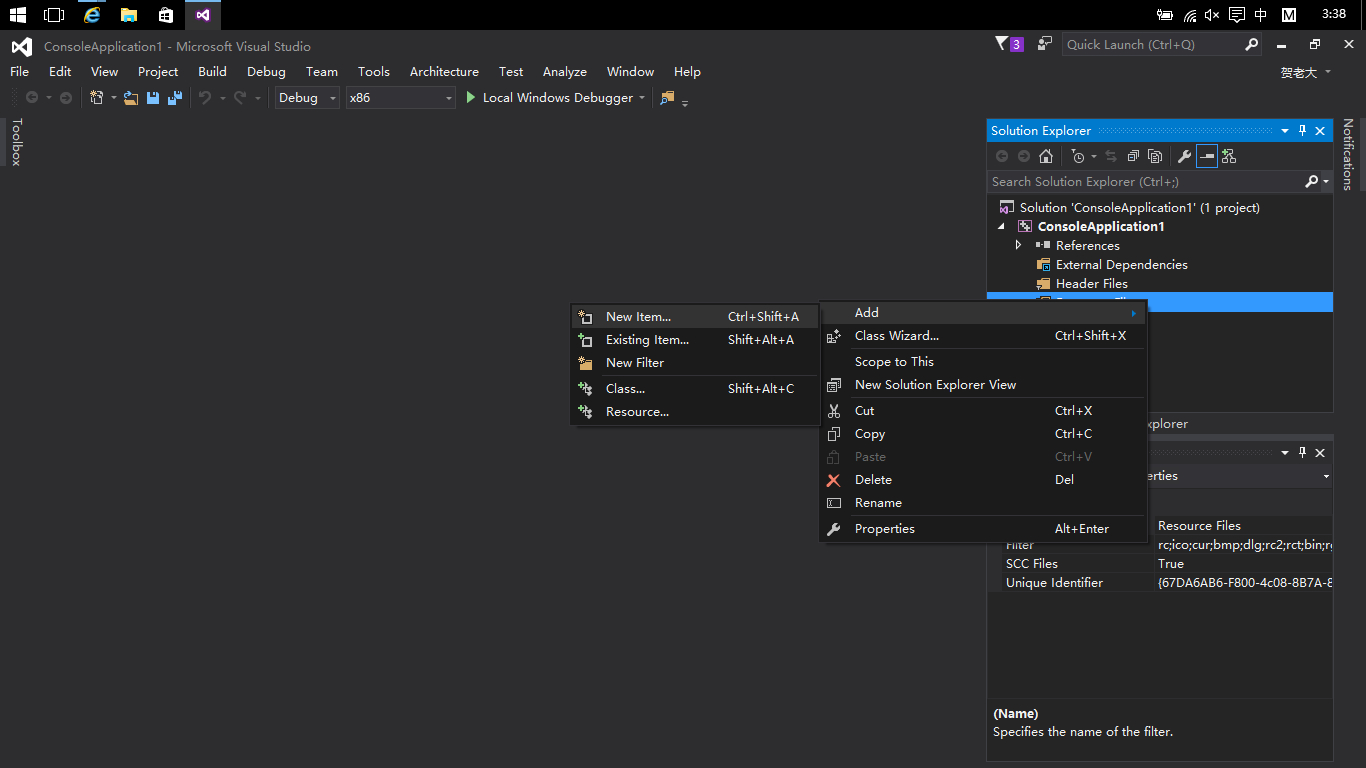Click the View Class Diagram icon
This screenshot has width=1366, height=768.
(x=1229, y=156)
